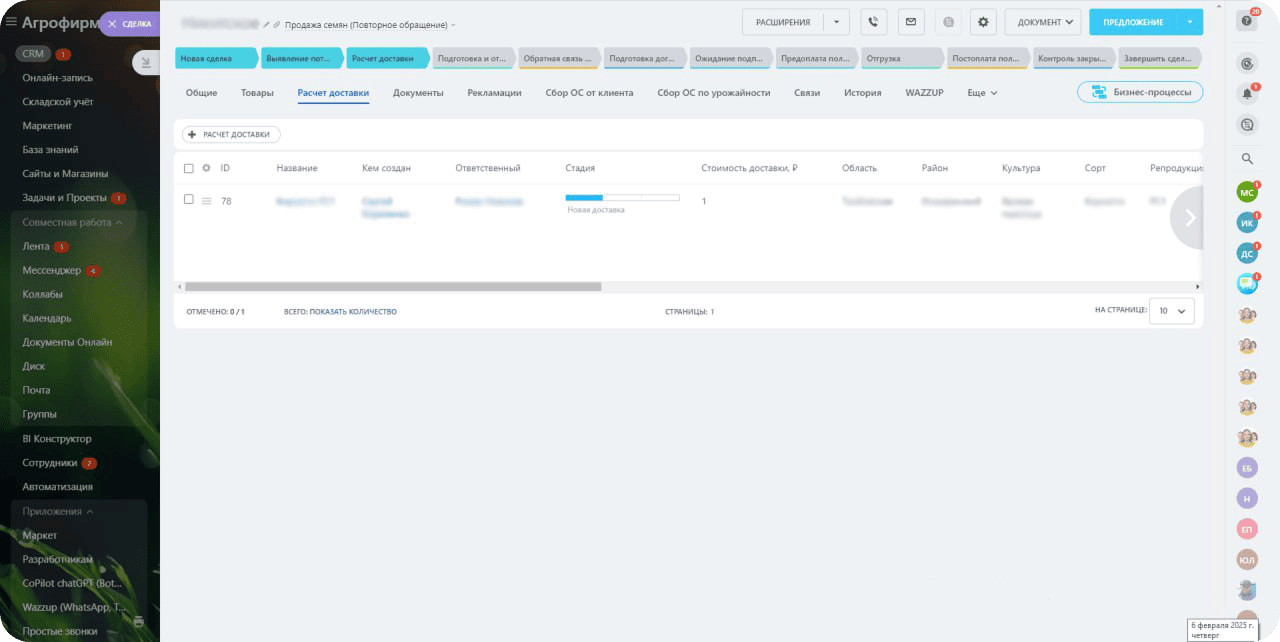Open the per-page count dropdown
This screenshot has width=1280, height=642.
coord(1171,311)
